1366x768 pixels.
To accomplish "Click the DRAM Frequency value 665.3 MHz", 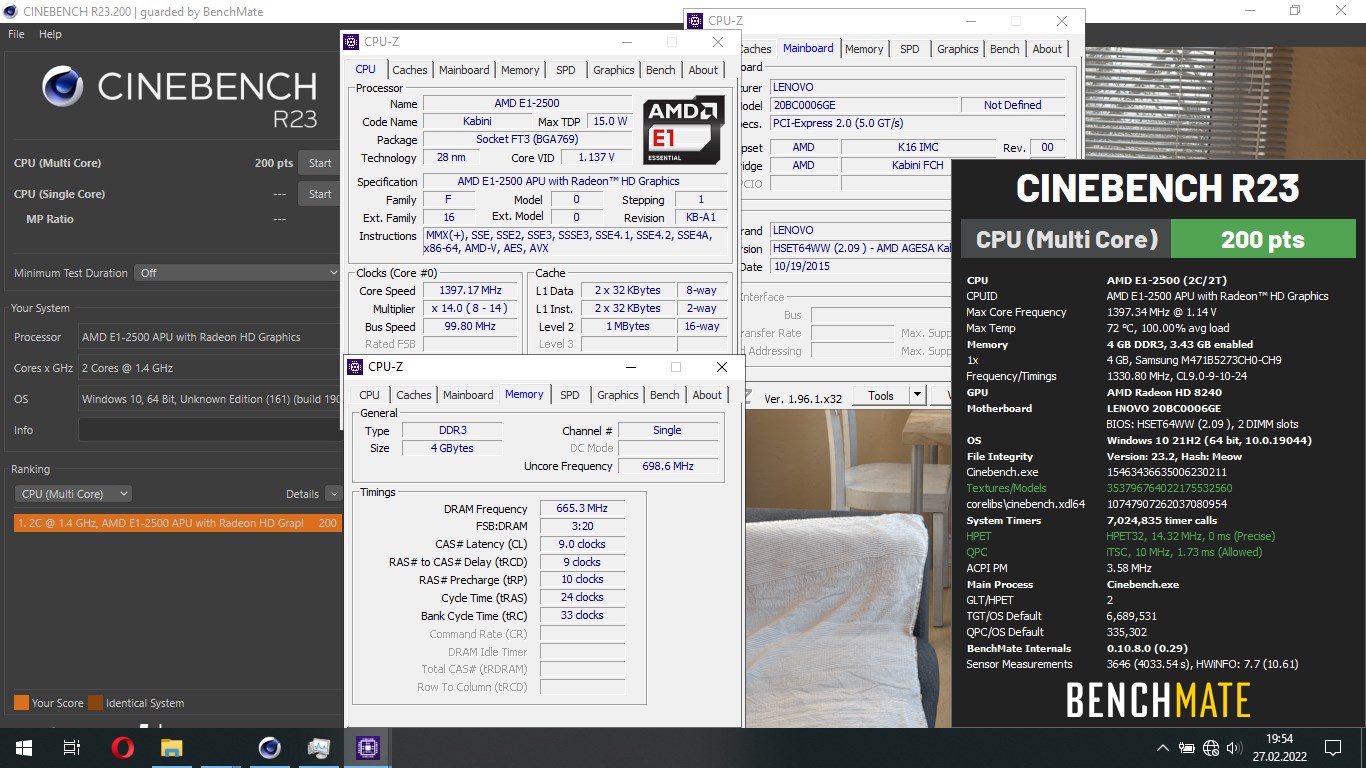I will pos(583,508).
